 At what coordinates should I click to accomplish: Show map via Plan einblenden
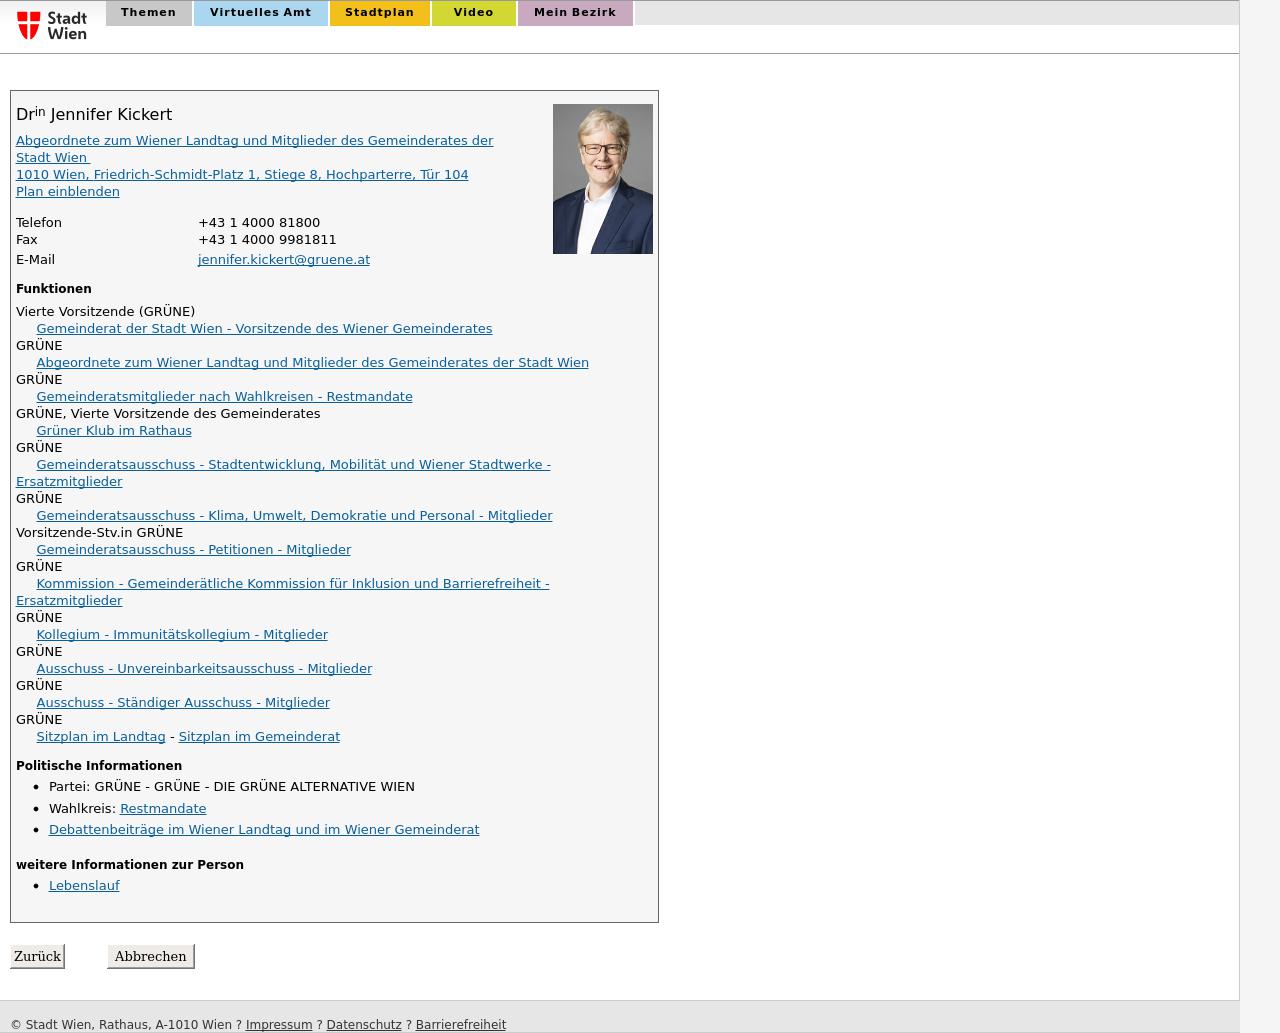[67, 192]
